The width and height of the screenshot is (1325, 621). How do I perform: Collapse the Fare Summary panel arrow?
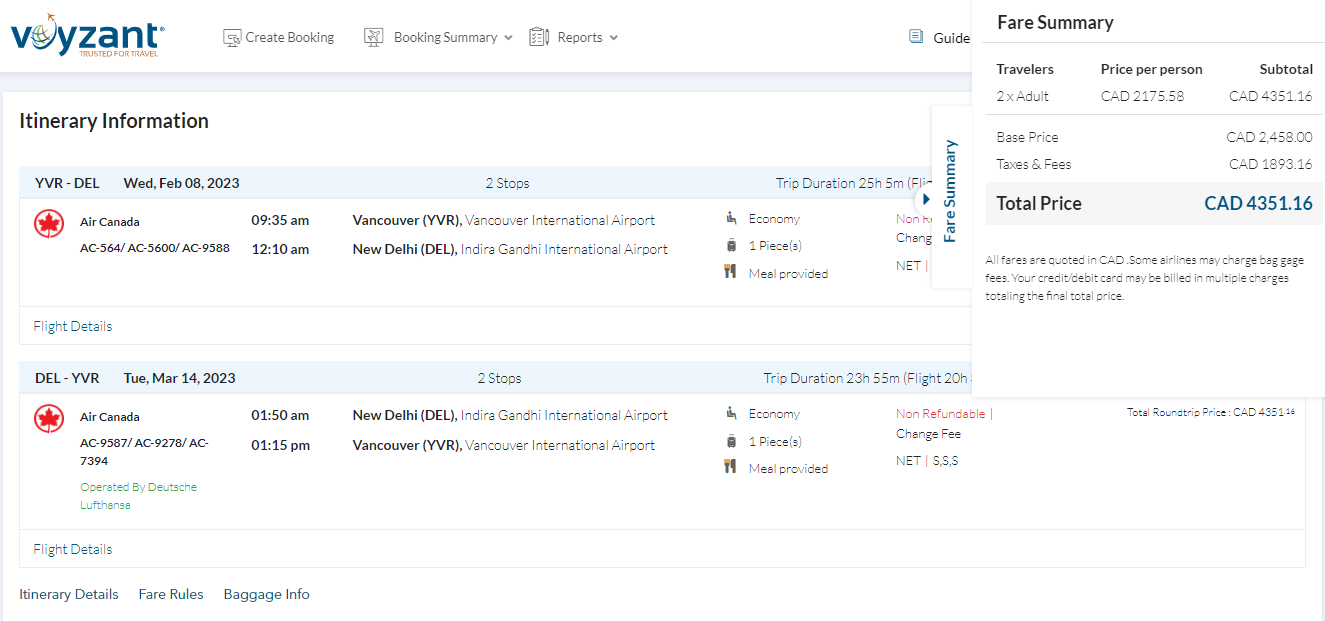[x=926, y=198]
